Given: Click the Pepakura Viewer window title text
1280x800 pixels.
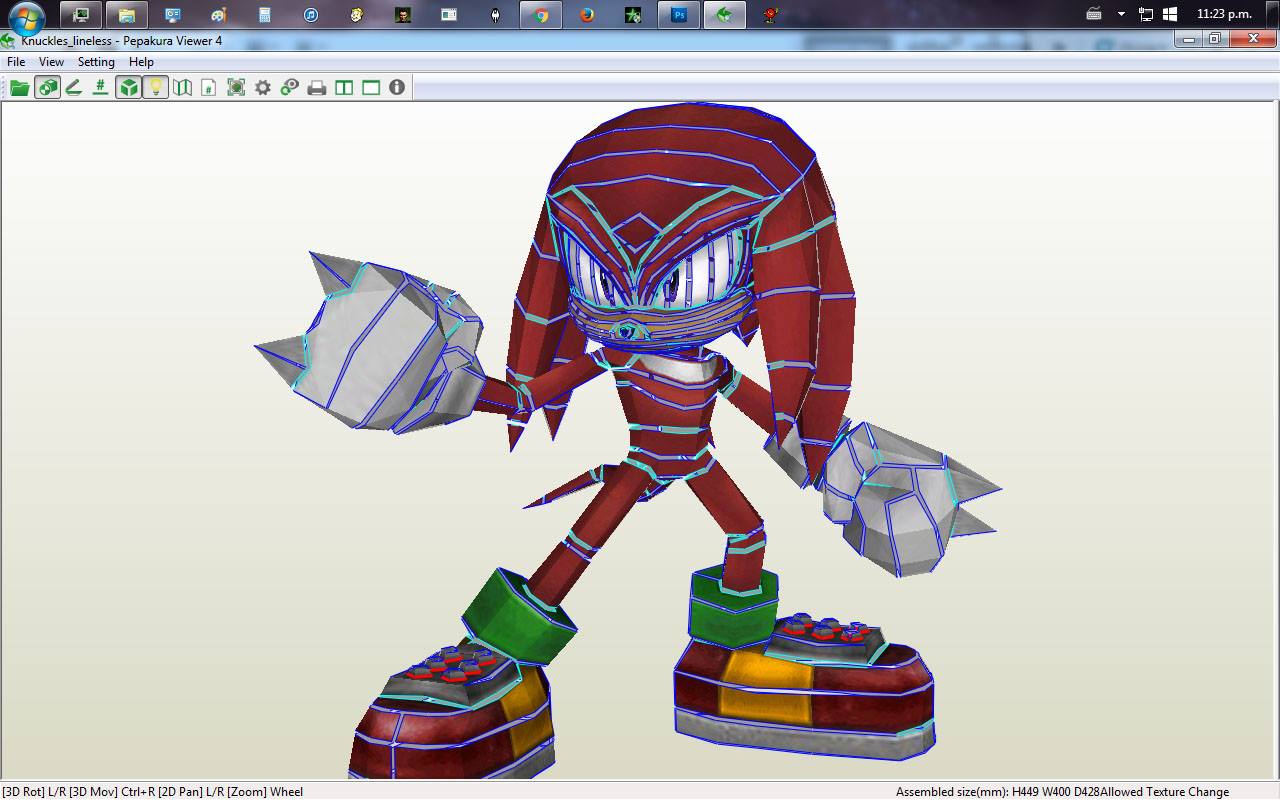Looking at the screenshot, I should pos(122,41).
